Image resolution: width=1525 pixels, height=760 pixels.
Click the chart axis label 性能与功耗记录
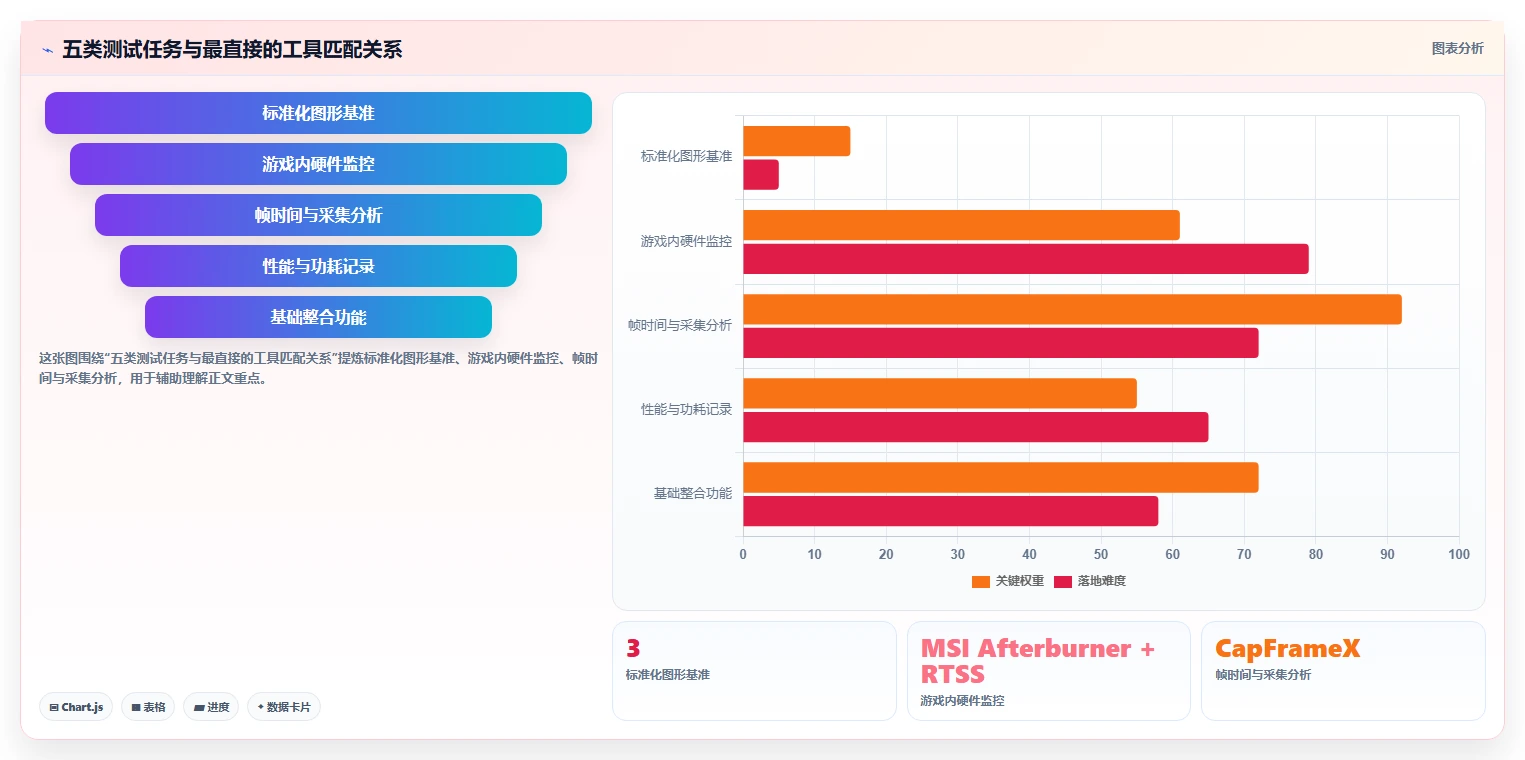coord(687,409)
